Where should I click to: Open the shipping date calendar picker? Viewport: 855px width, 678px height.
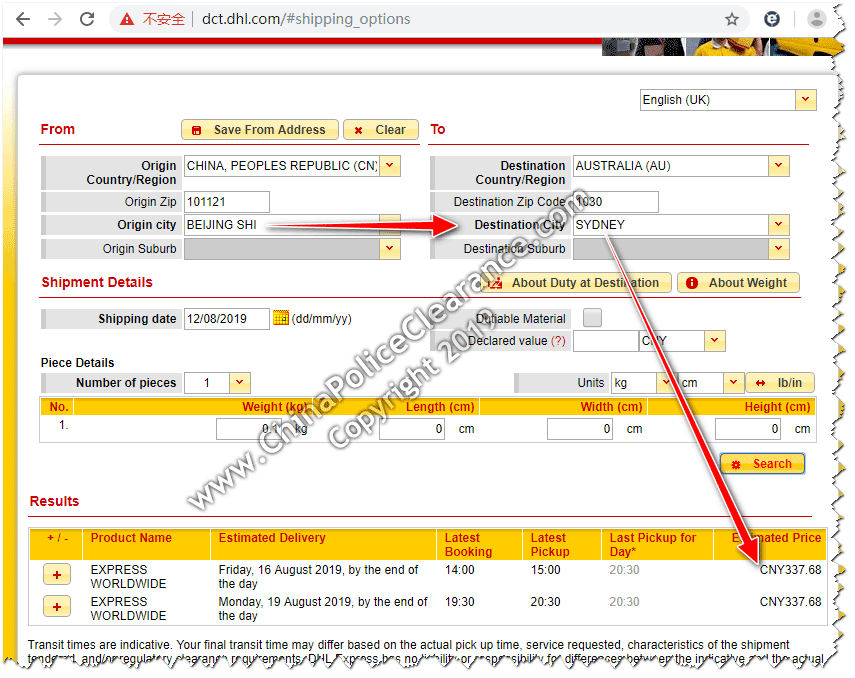point(281,317)
